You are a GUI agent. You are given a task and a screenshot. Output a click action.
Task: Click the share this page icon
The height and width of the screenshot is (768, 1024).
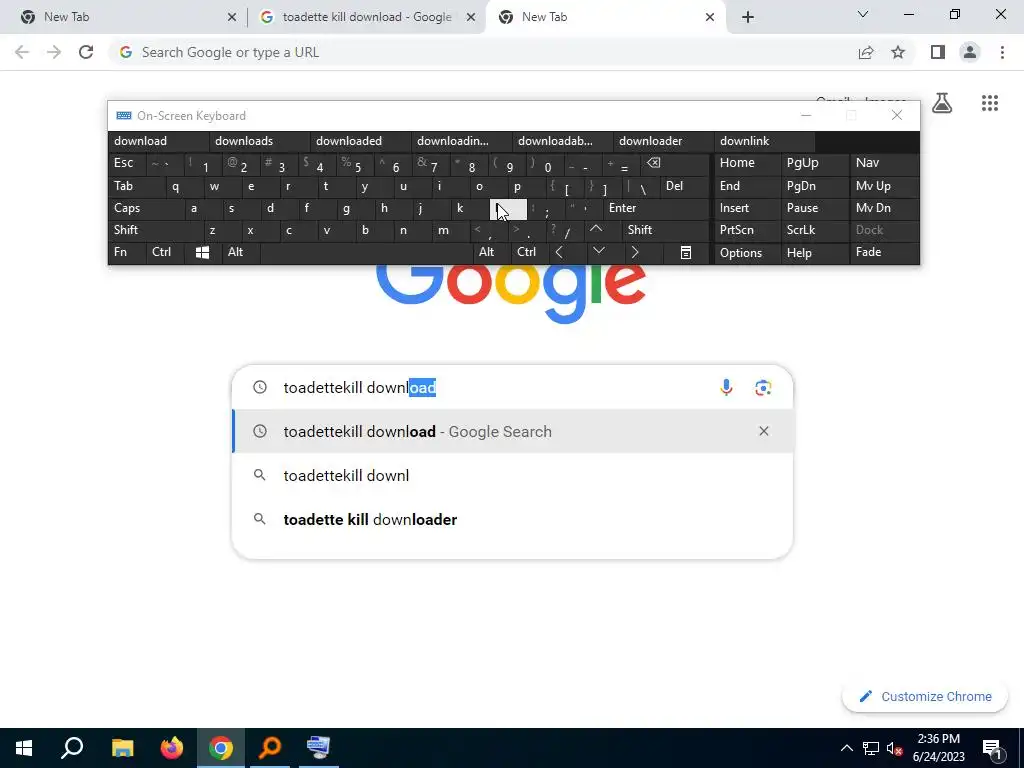click(866, 52)
